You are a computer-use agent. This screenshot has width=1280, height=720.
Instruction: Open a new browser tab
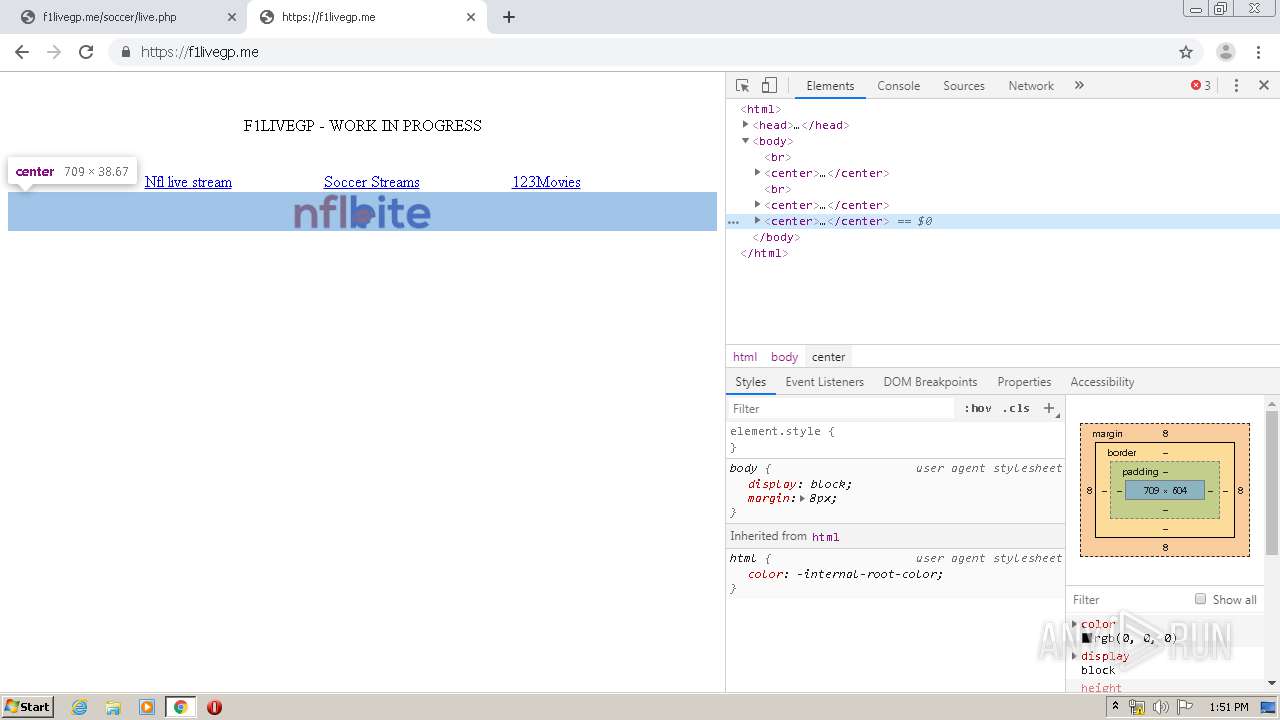509,17
